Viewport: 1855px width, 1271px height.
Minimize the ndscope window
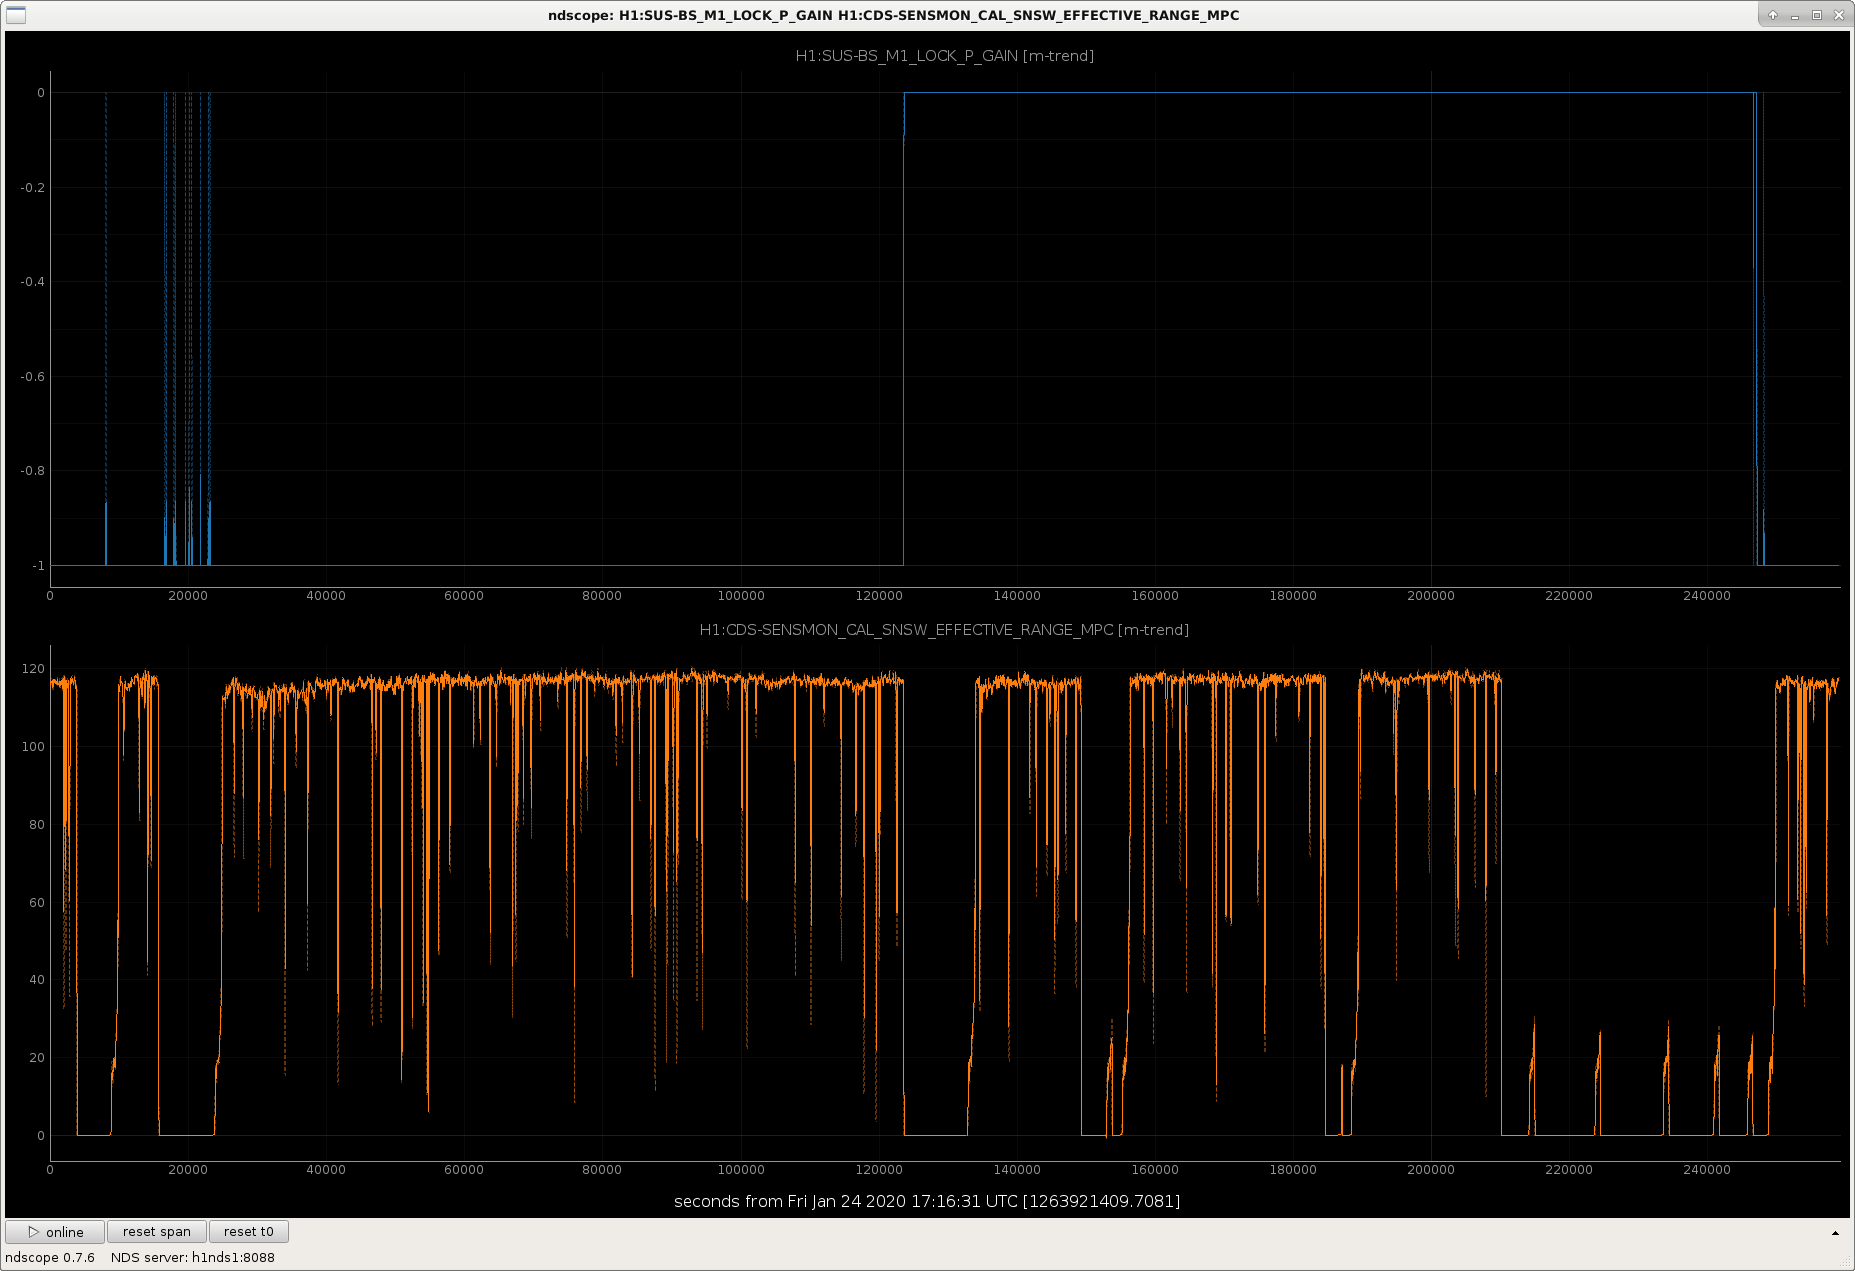click(1795, 15)
